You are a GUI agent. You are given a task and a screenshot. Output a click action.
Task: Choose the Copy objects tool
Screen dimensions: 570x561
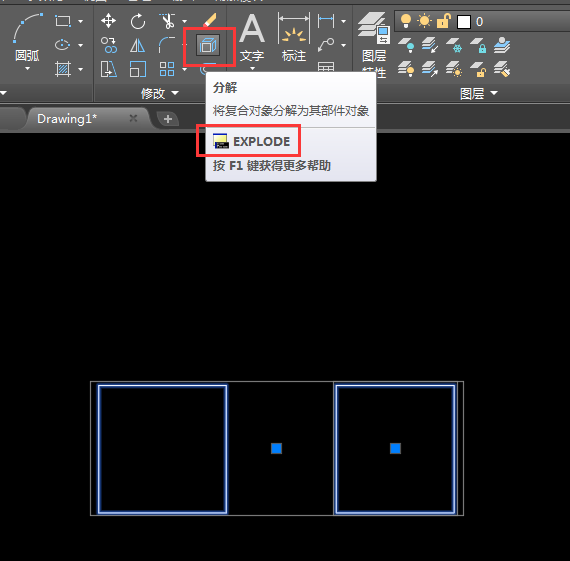[x=108, y=45]
